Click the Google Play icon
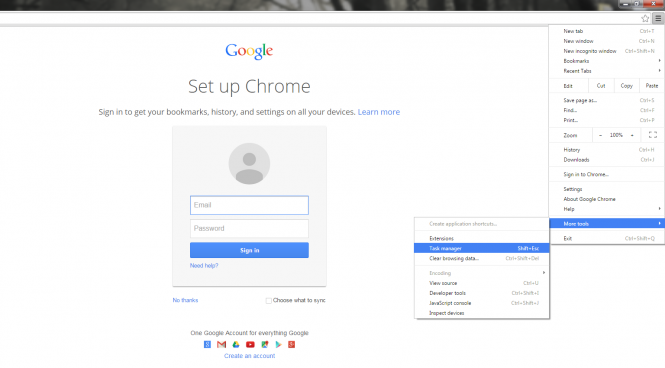 [278, 344]
